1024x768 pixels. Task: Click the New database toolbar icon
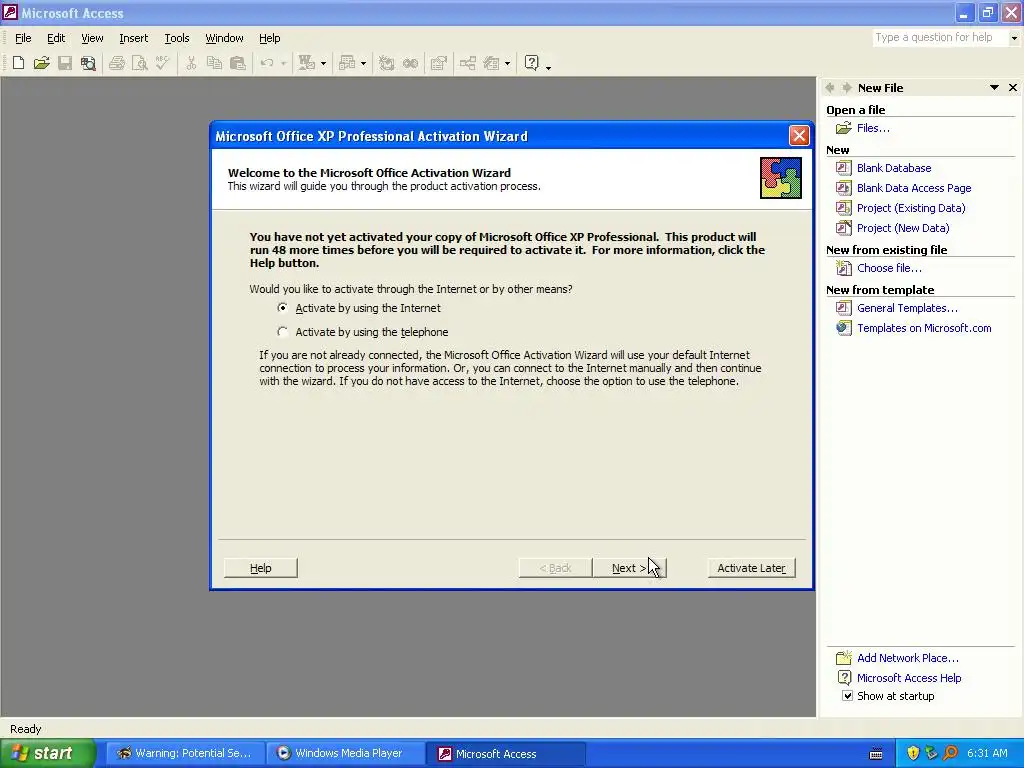pos(18,63)
